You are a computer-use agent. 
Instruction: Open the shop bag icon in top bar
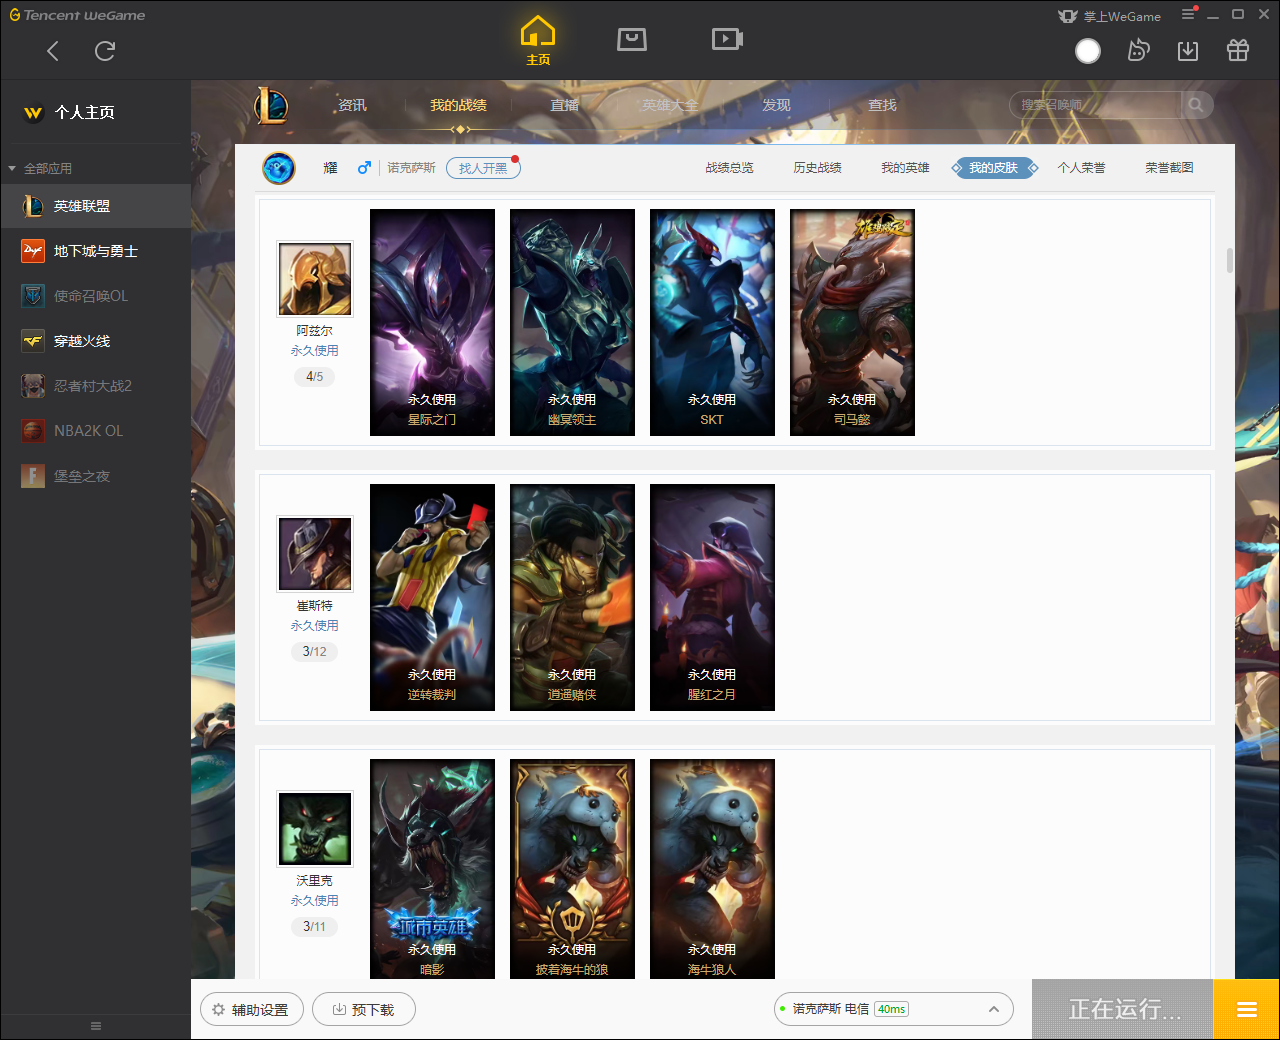[632, 39]
